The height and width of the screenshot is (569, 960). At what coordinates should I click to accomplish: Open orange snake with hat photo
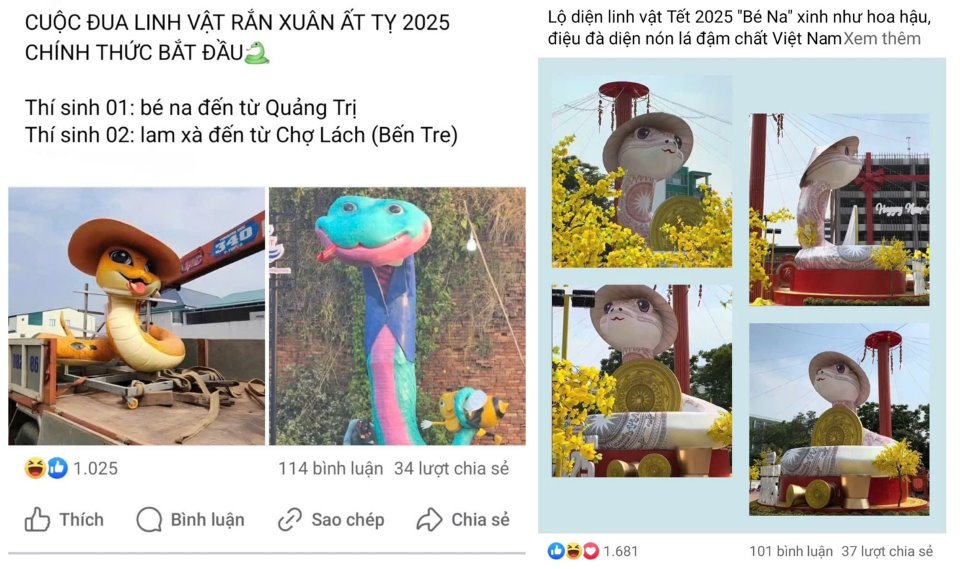click(x=137, y=316)
